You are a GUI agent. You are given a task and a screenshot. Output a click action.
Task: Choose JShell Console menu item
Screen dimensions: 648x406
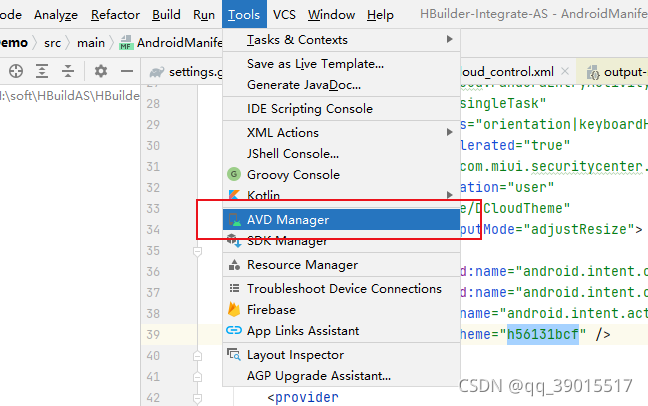341,154
